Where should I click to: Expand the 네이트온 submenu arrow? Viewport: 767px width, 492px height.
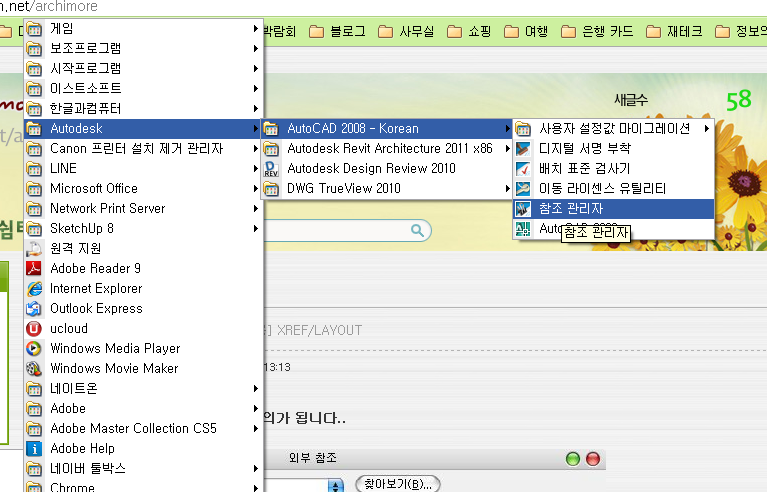click(x=255, y=389)
